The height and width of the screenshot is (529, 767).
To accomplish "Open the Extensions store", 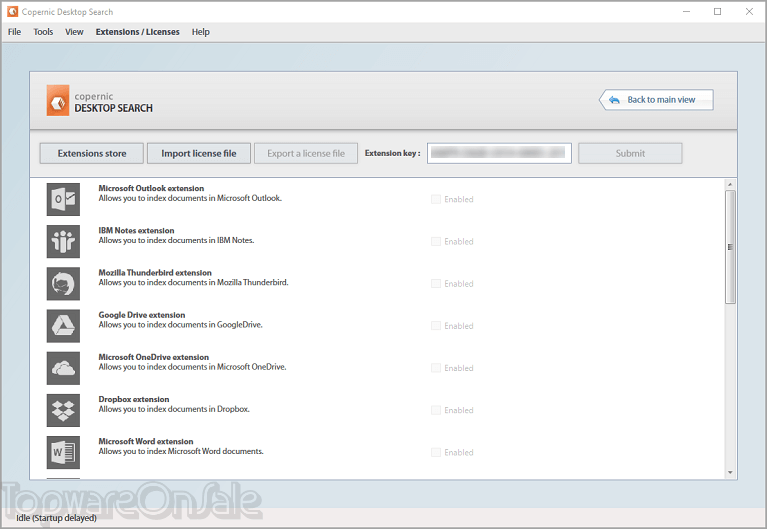I will point(91,153).
